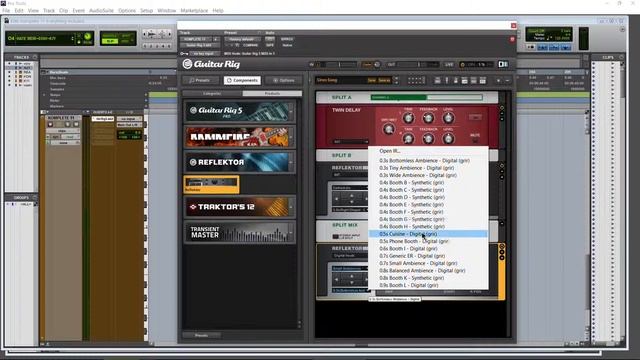The height and width of the screenshot is (360, 640).
Task: Click the rack plus button
Action: [x=498, y=80]
